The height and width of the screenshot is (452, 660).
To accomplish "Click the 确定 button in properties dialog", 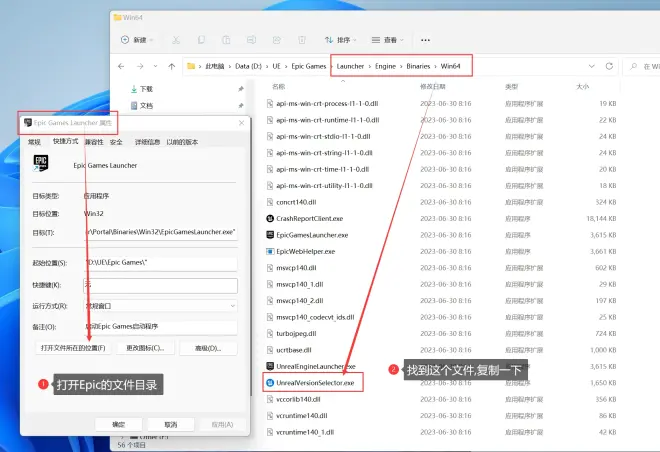I will click(118, 424).
